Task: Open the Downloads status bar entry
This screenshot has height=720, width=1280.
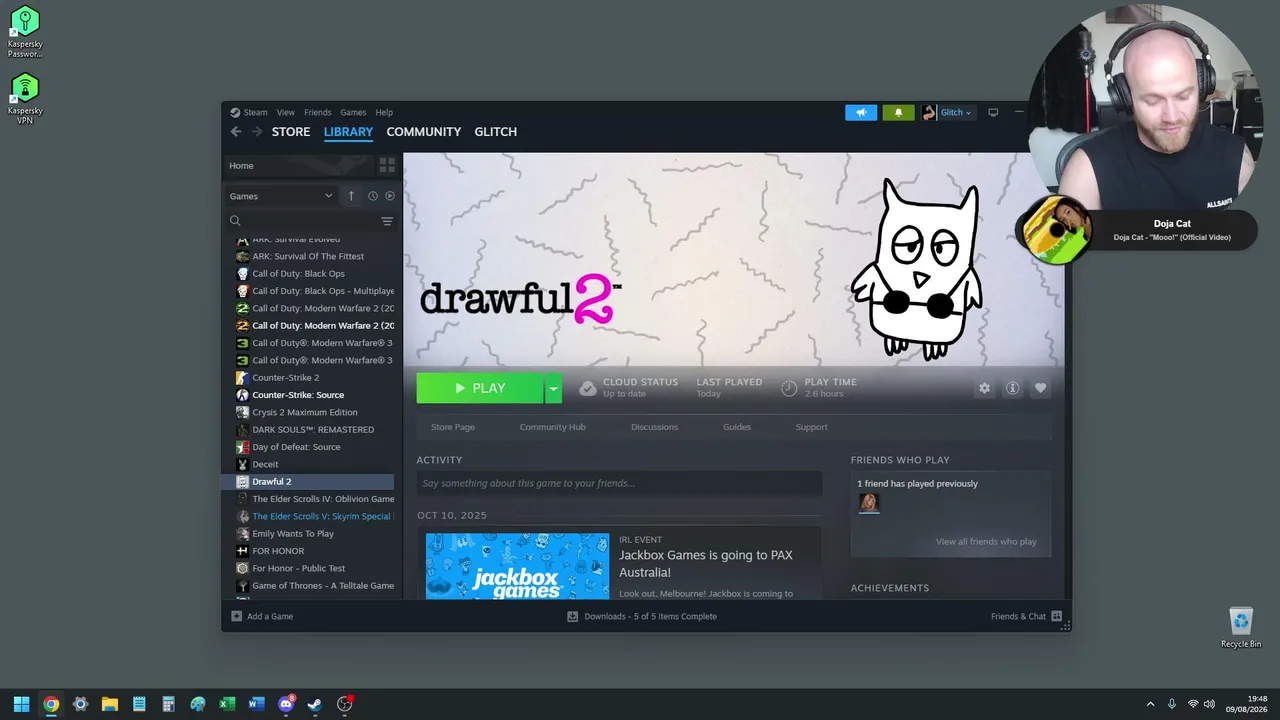Action: coord(642,616)
